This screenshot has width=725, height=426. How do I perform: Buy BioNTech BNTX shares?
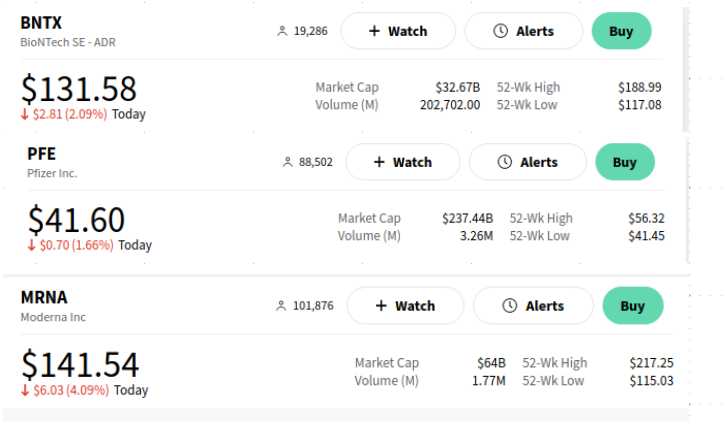621,31
